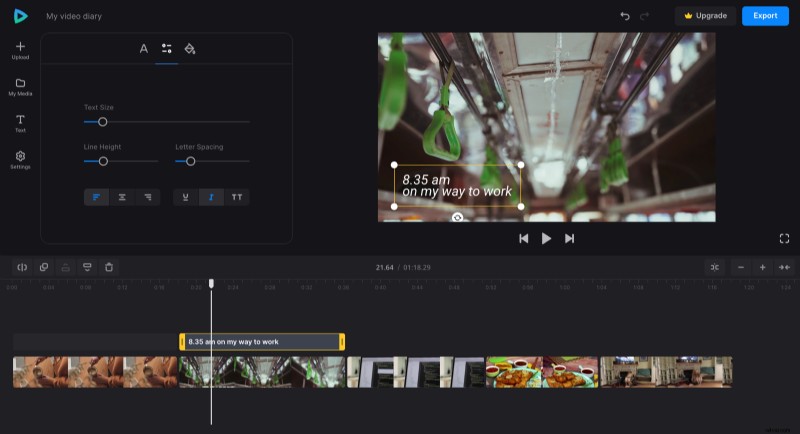Click the Export button
The height and width of the screenshot is (434, 800).
(765, 16)
